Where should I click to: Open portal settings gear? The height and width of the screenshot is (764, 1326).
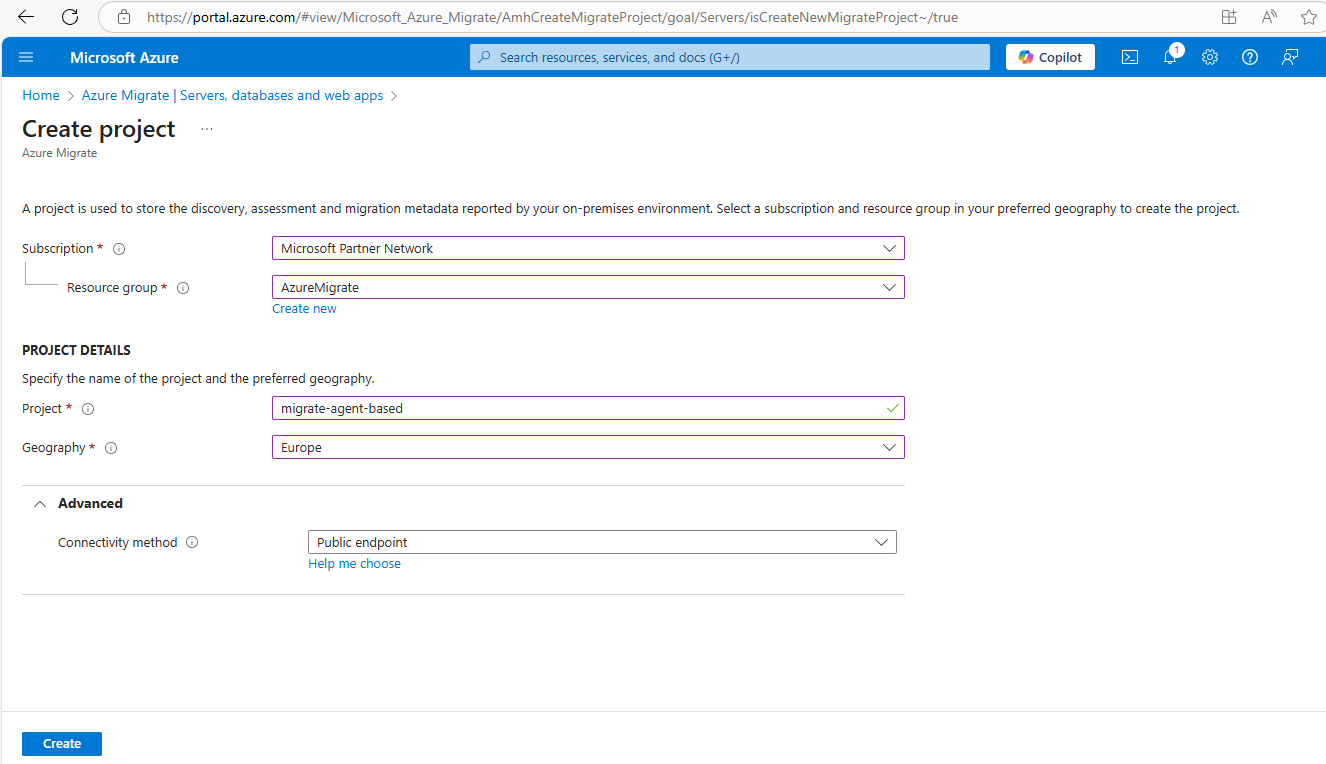click(x=1210, y=57)
